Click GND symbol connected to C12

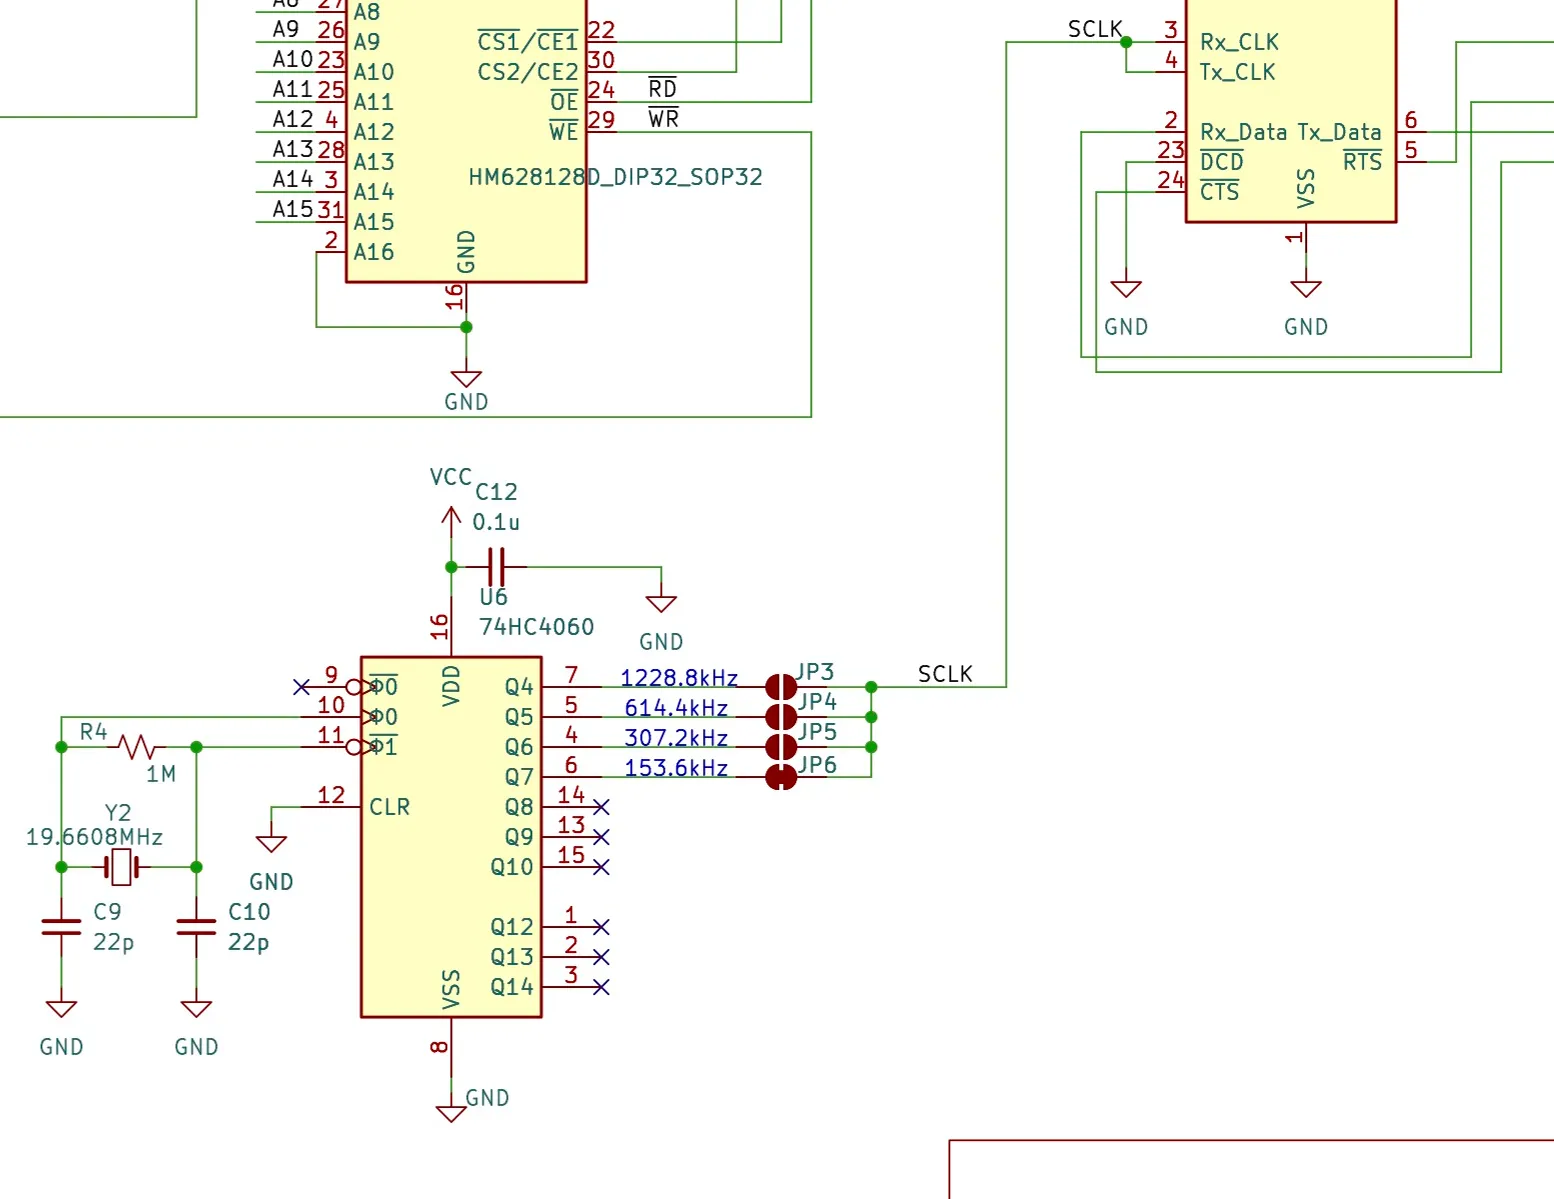(661, 604)
